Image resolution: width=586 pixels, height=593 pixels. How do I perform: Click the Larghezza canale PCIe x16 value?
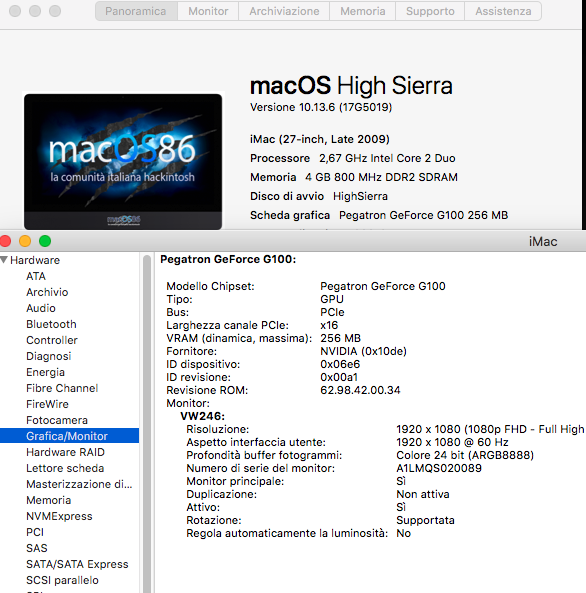coord(329,325)
